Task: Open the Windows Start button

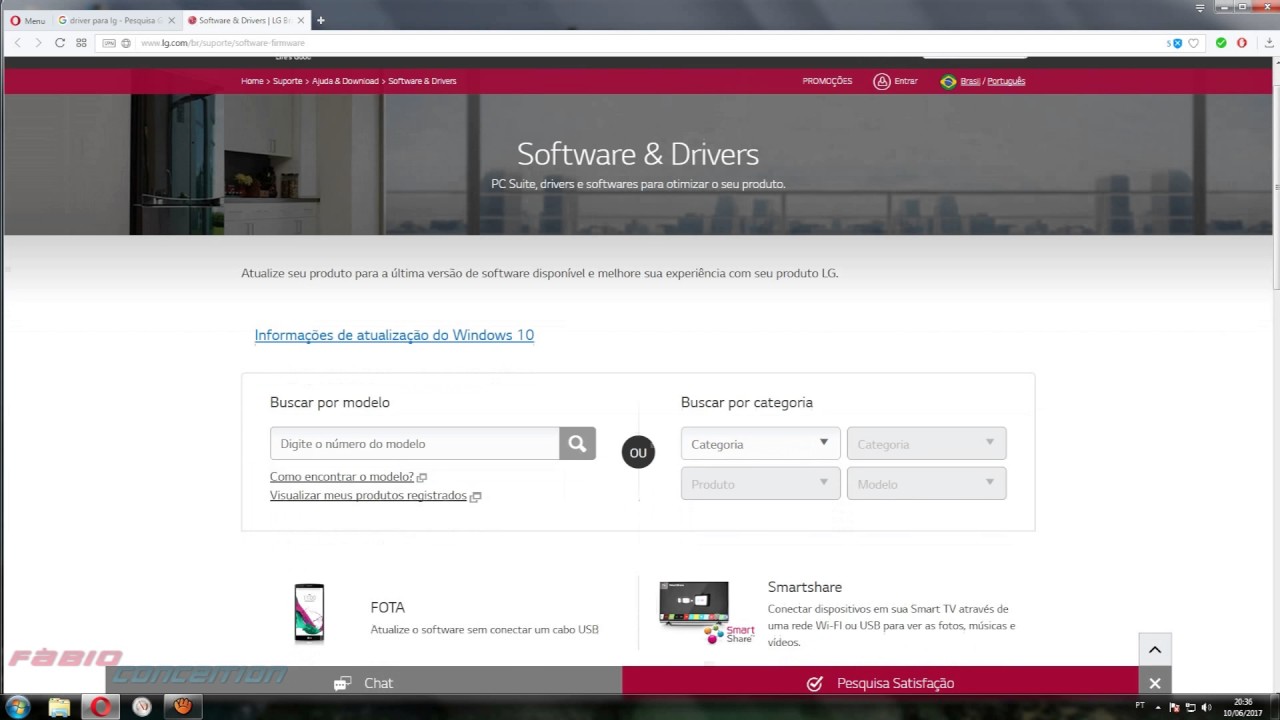Action: [18, 708]
